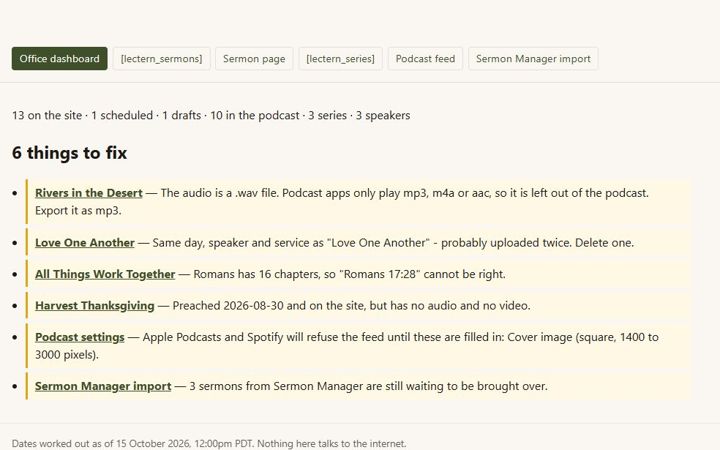Click the 'Dates worked out' footer note

(209, 444)
